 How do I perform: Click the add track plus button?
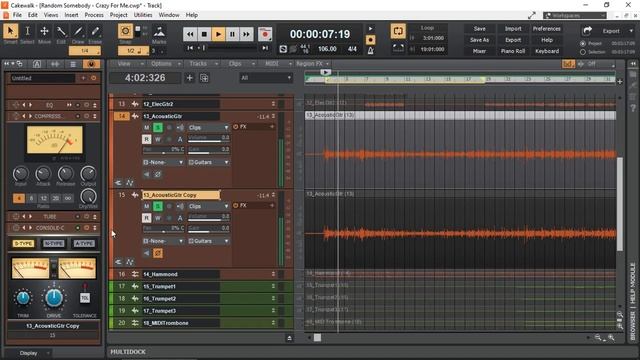[189, 78]
